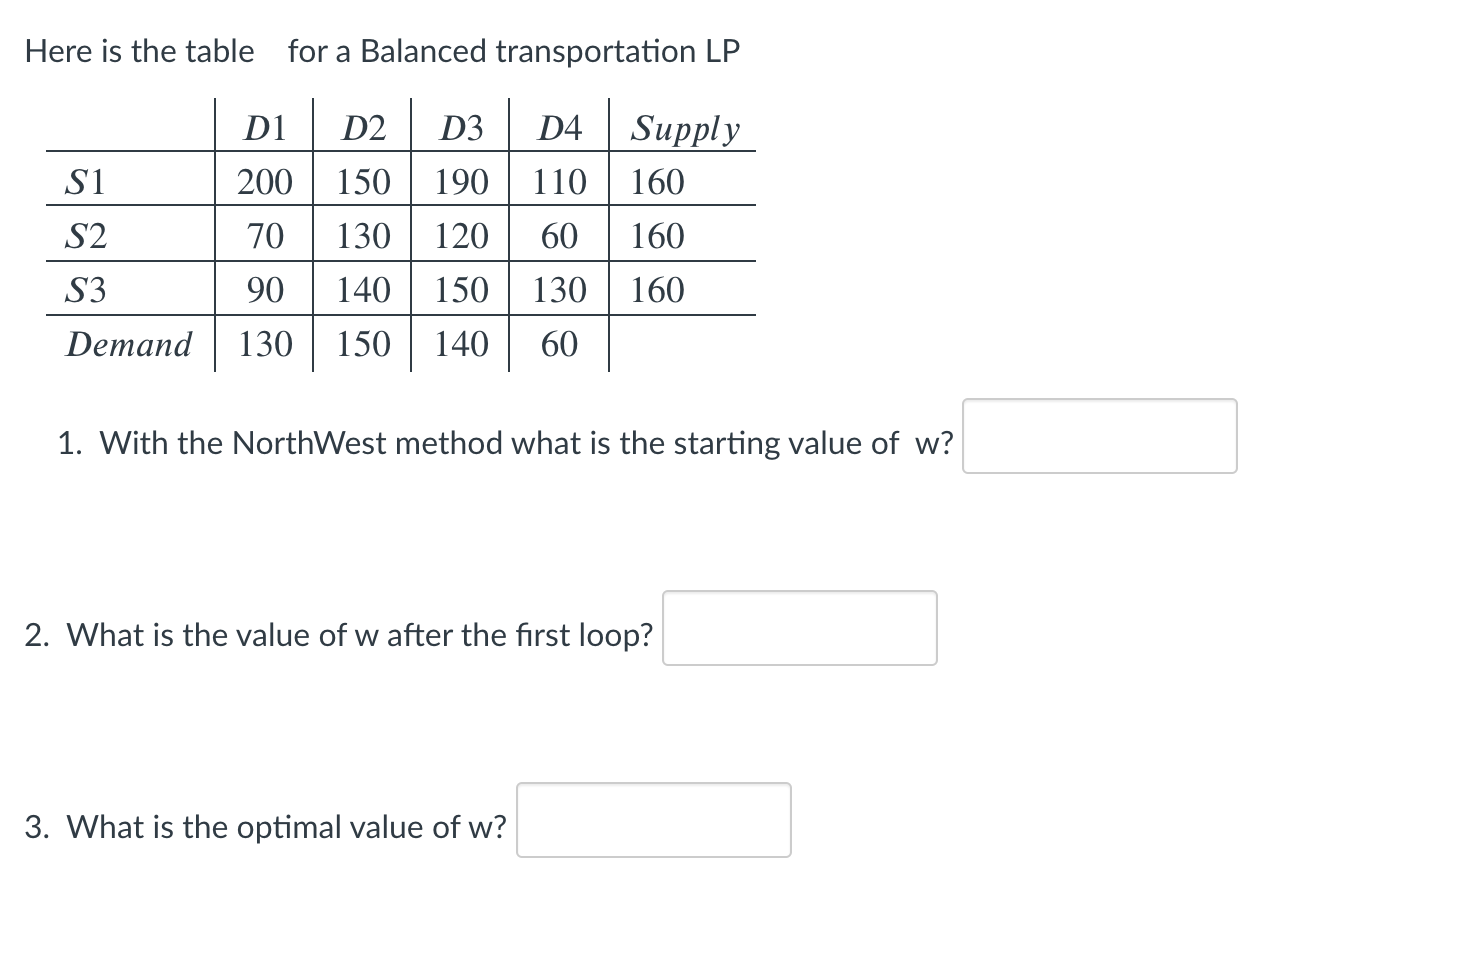Select the cell containing 200
This screenshot has width=1462, height=970.
264,181
